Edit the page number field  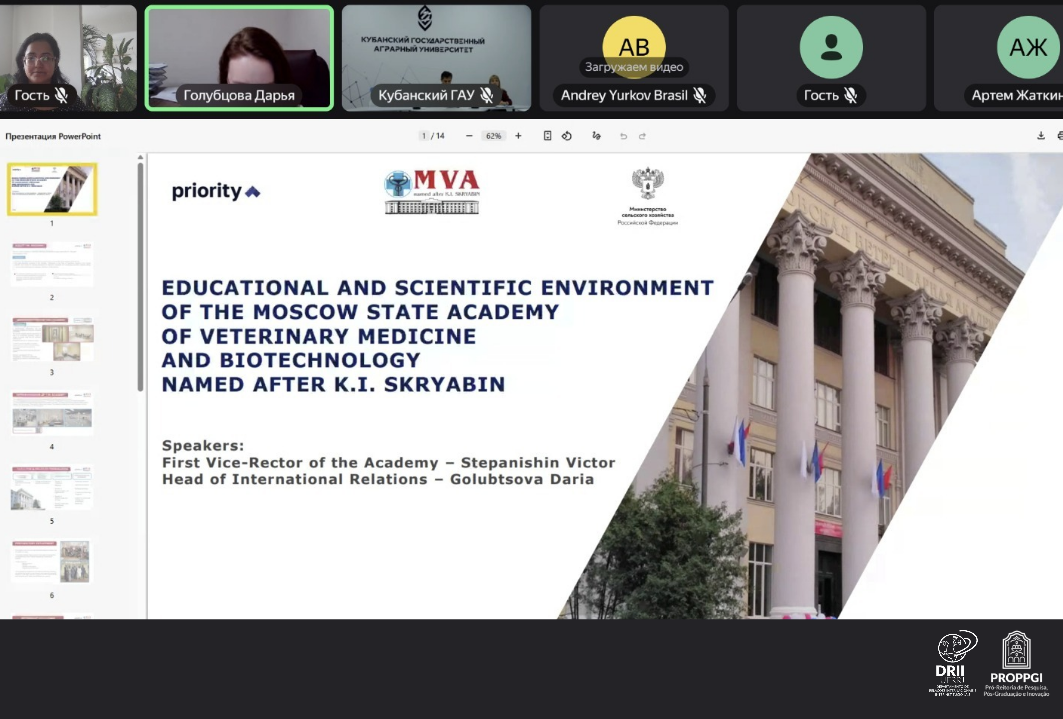(x=424, y=136)
